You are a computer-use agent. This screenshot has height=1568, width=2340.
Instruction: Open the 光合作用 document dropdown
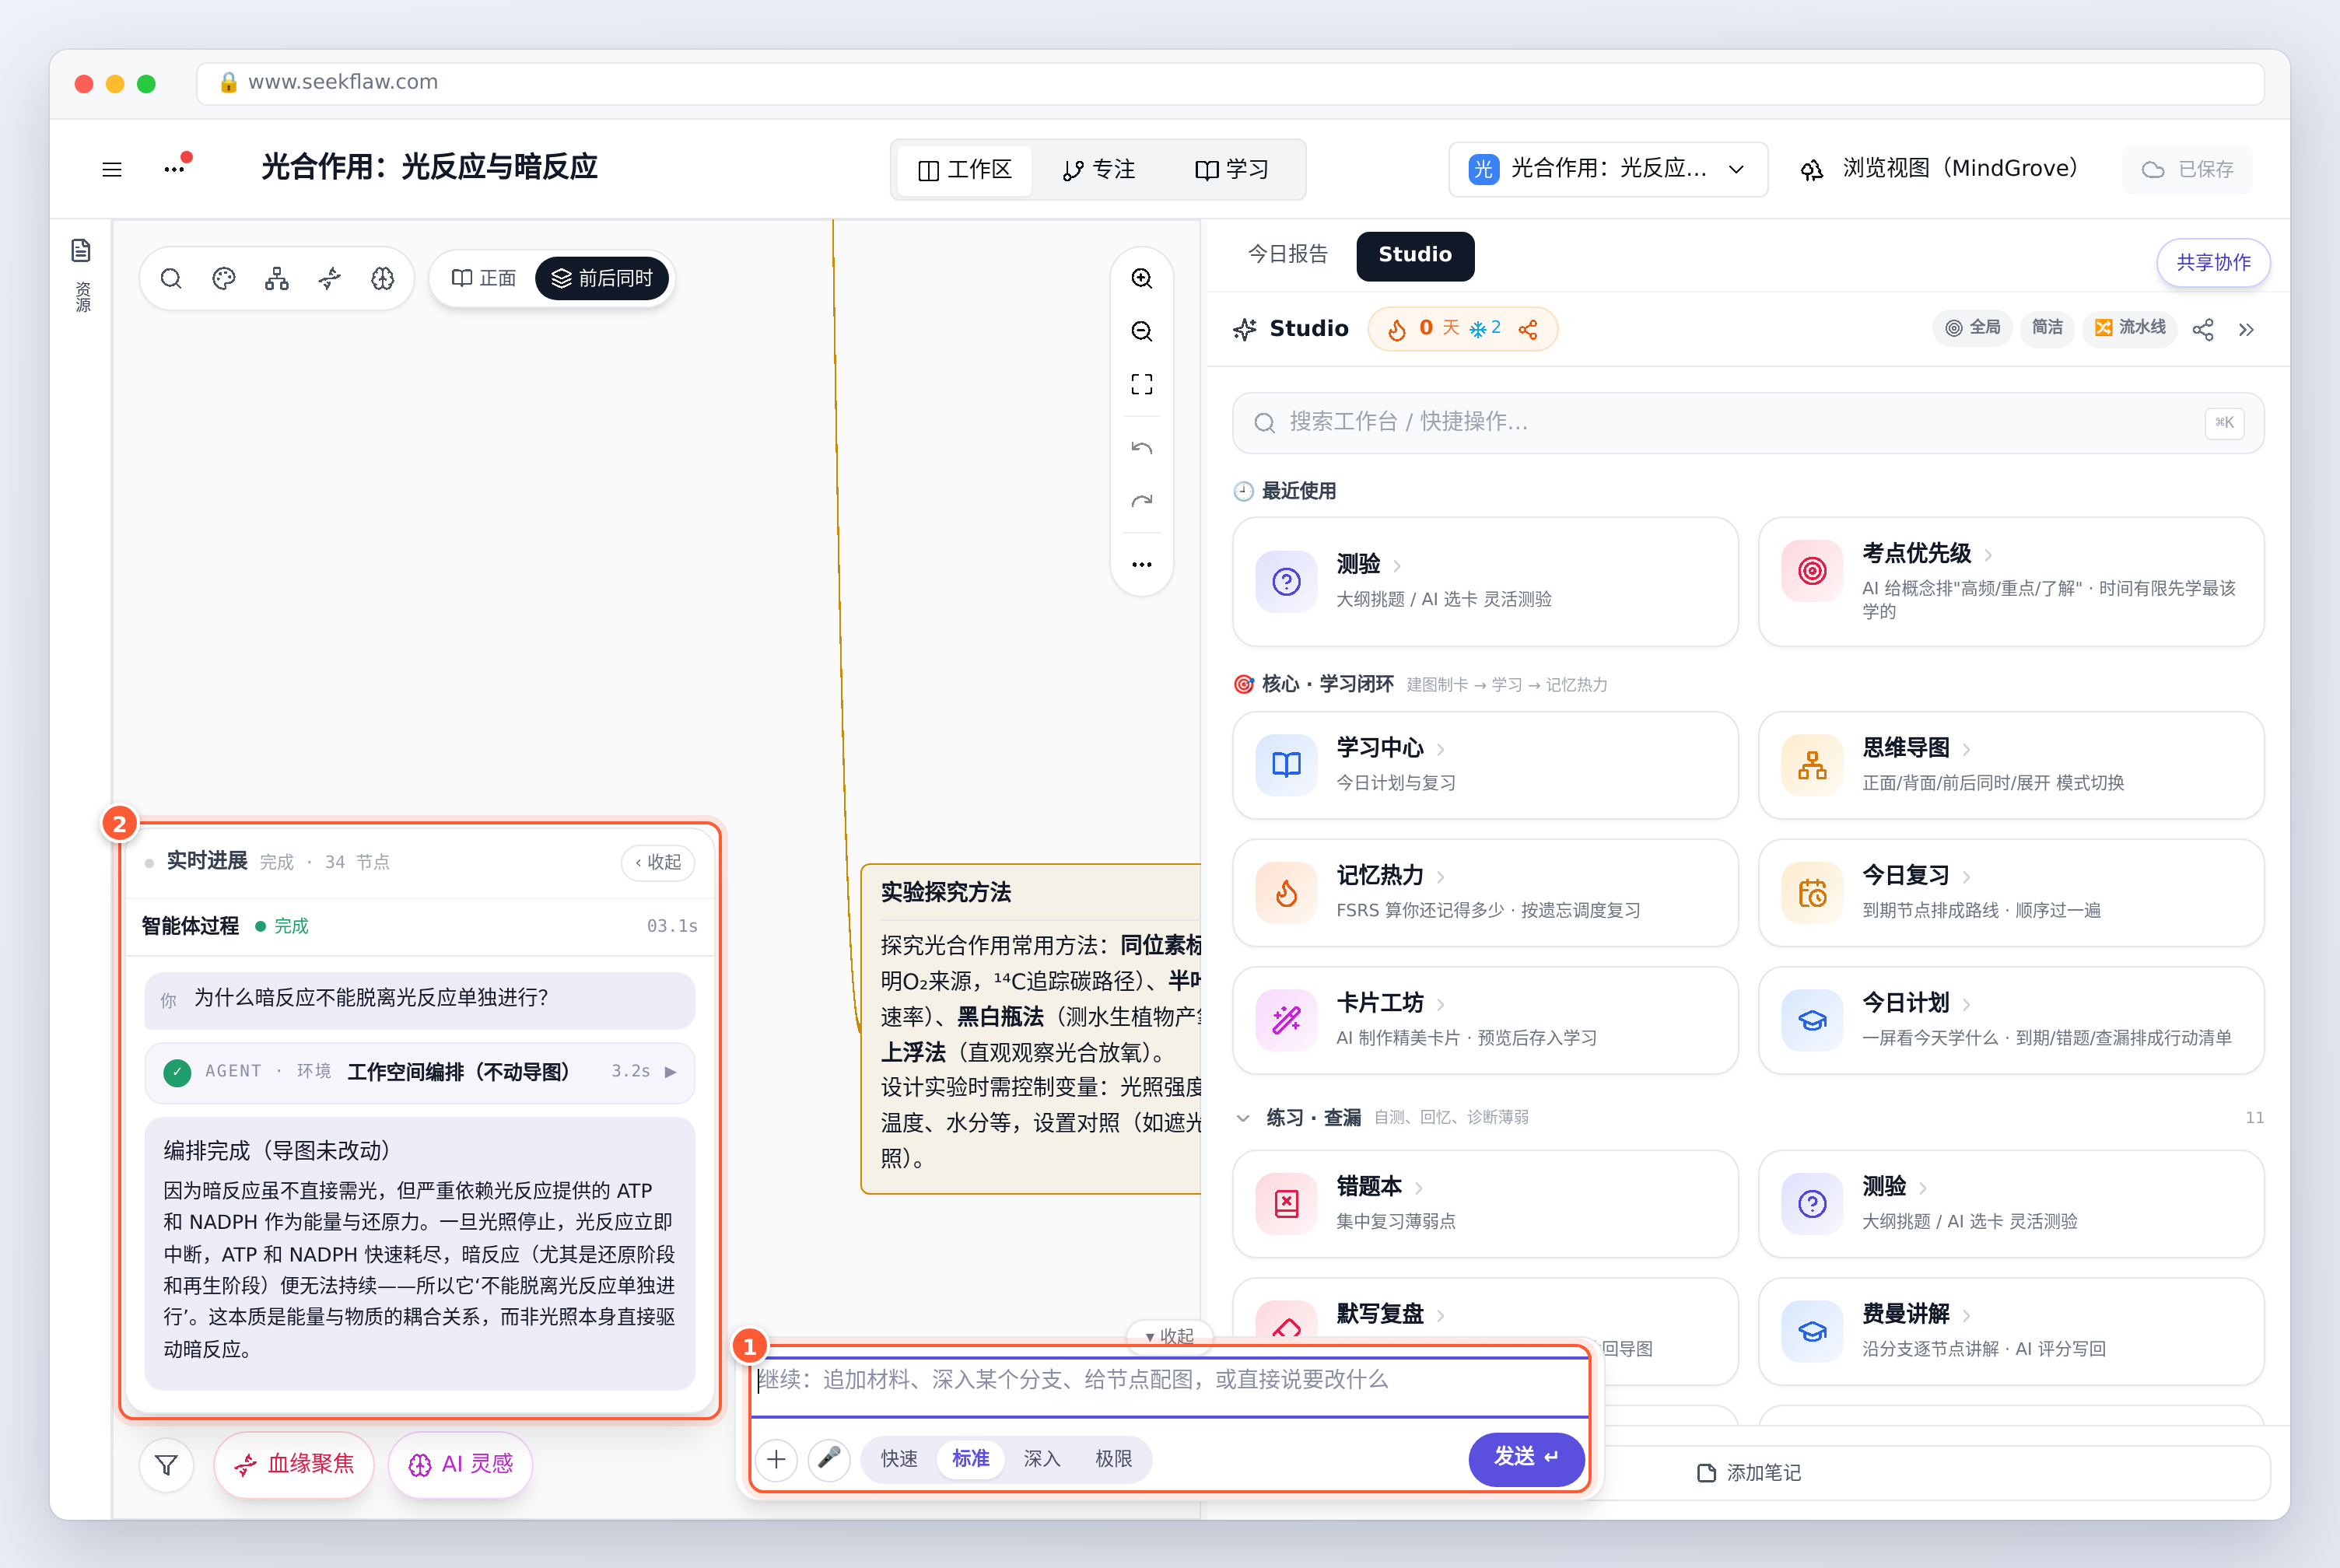pyautogui.click(x=1608, y=169)
